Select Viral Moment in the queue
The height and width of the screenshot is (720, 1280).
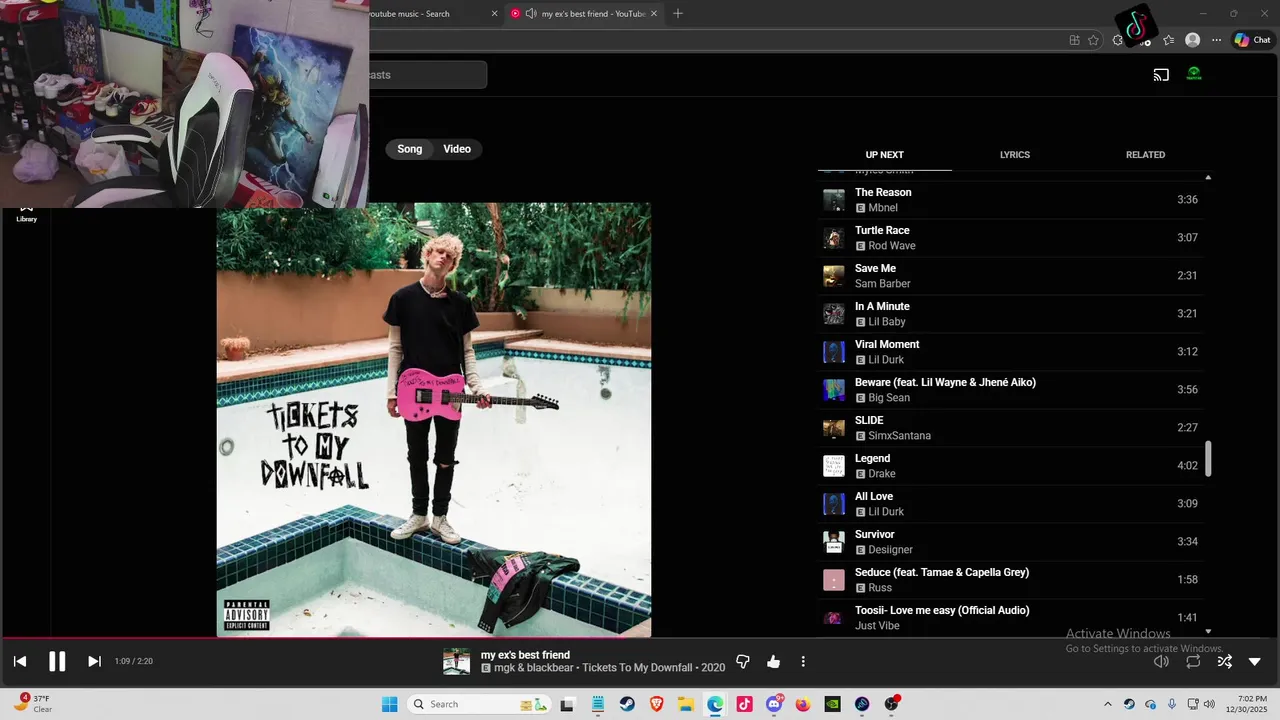(1010, 352)
